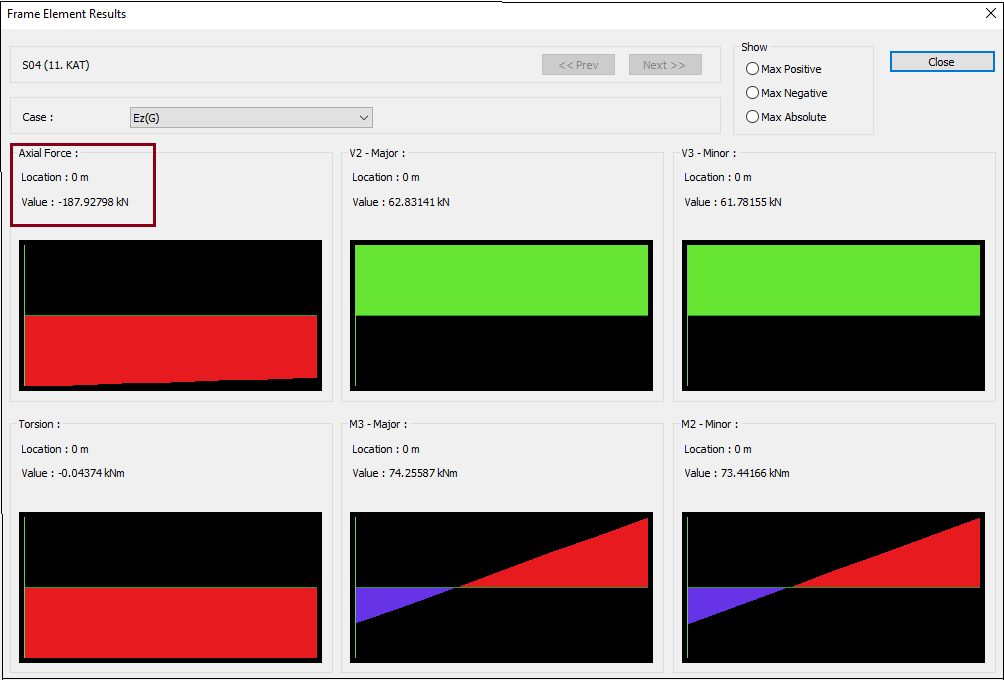Click the V2 - Major shear diagram

(x=501, y=315)
